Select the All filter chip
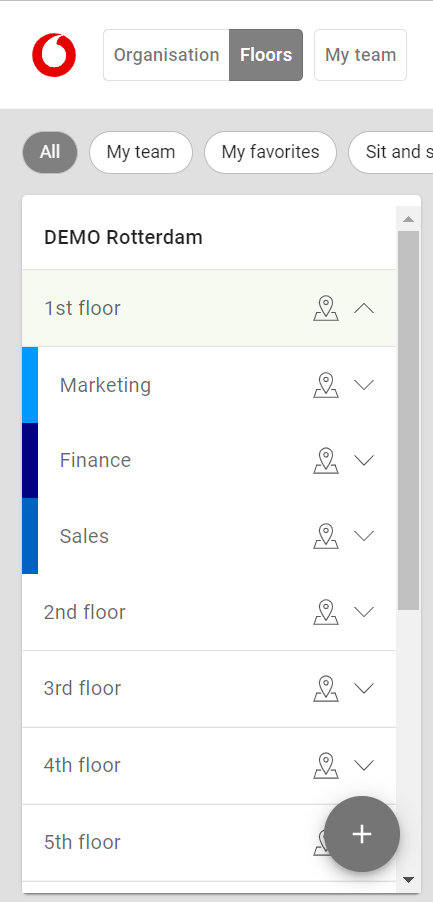The width and height of the screenshot is (433, 902). [50, 152]
